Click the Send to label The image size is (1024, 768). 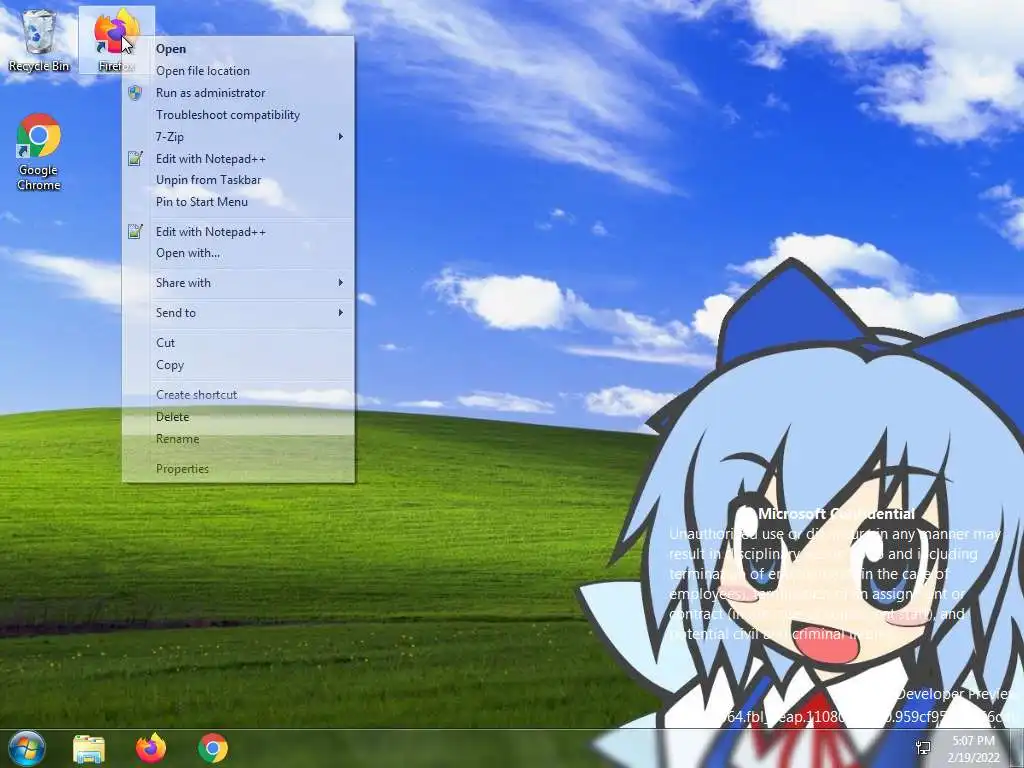(x=176, y=313)
